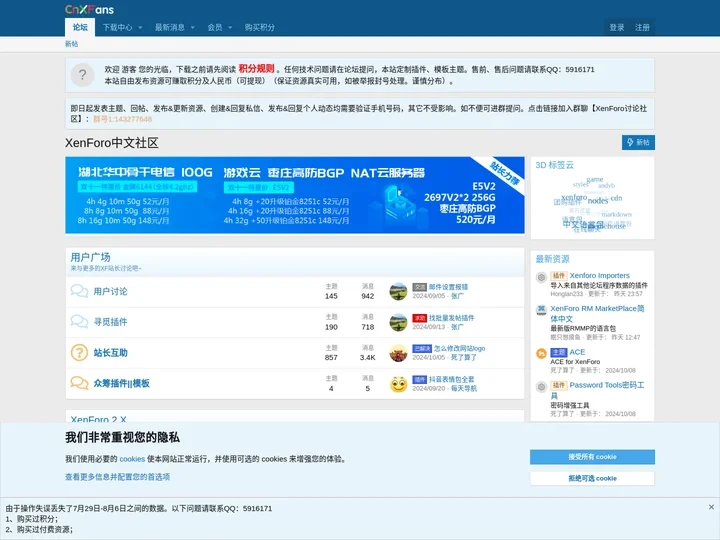Open the 最新资源 sidebar heading
Image resolution: width=720 pixels, height=540 pixels.
tap(552, 259)
